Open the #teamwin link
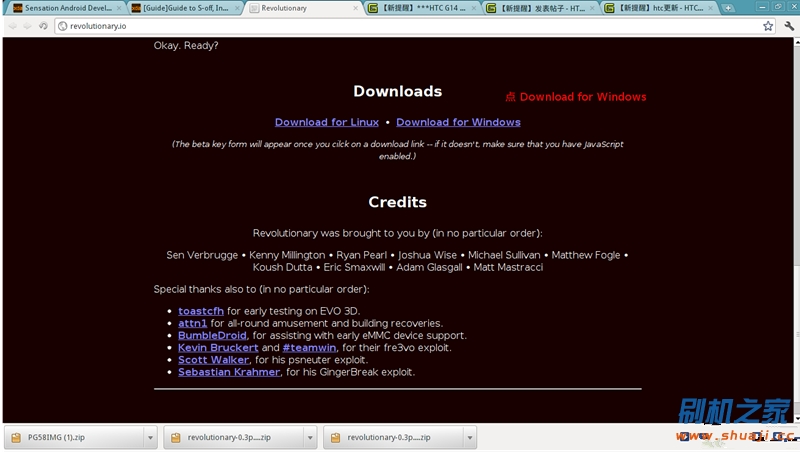Image resolution: width=800 pixels, height=452 pixels. coord(309,348)
